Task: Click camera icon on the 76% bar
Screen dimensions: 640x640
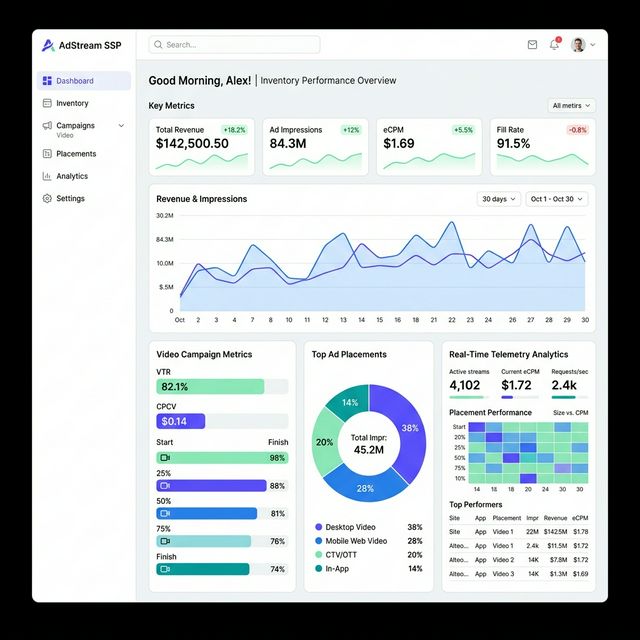Action: click(x=165, y=541)
